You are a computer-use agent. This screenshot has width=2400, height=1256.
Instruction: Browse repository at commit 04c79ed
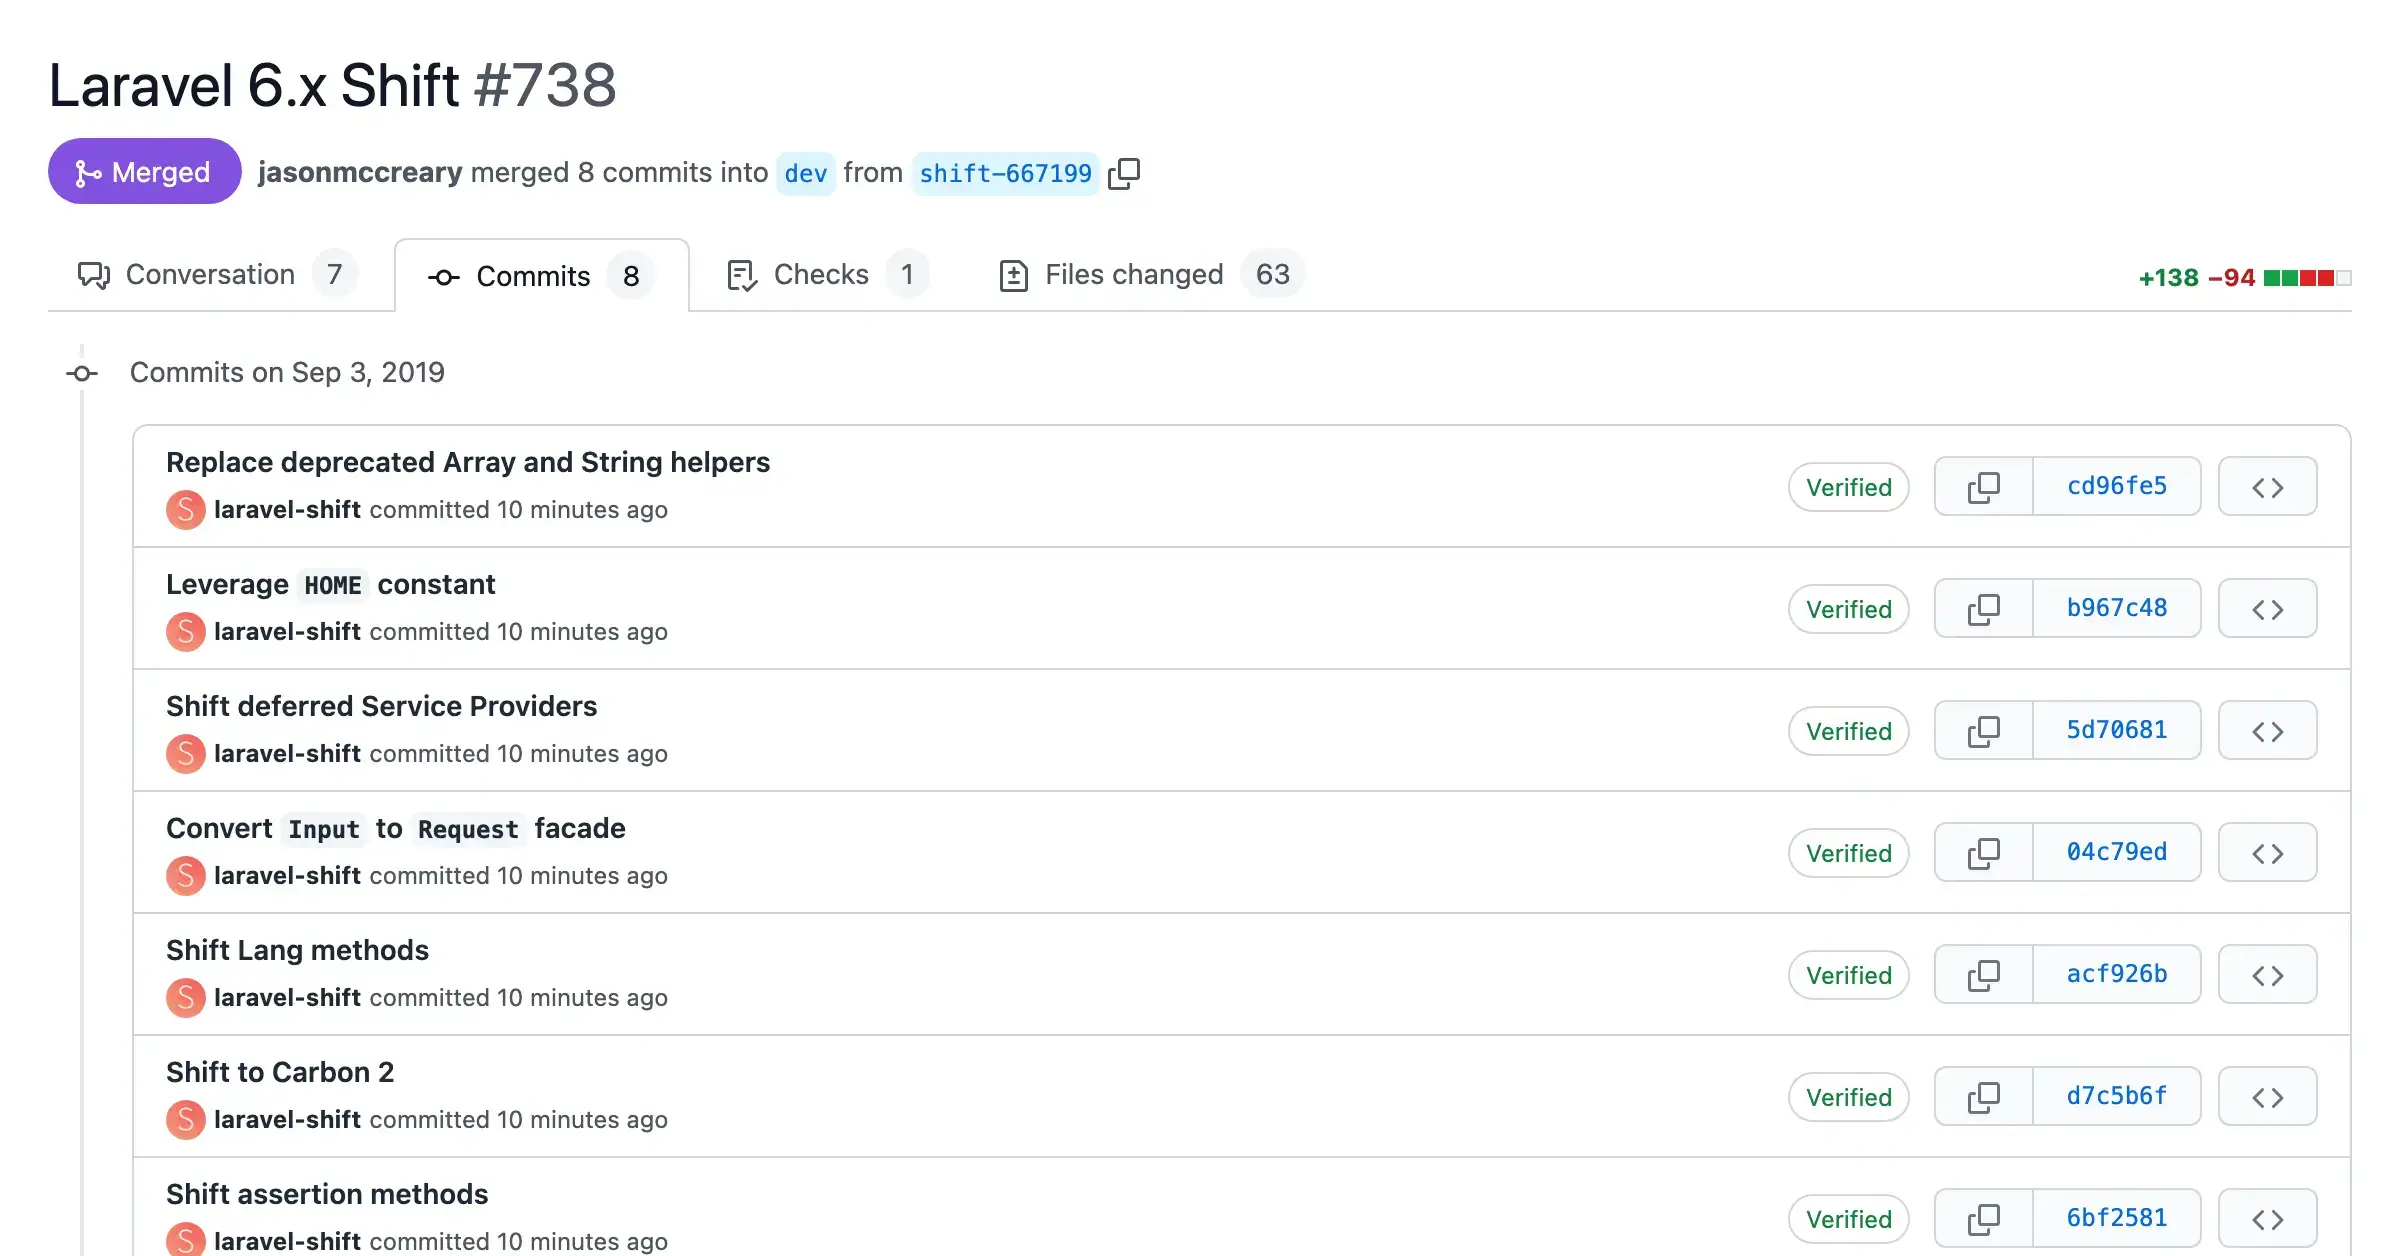click(2267, 852)
